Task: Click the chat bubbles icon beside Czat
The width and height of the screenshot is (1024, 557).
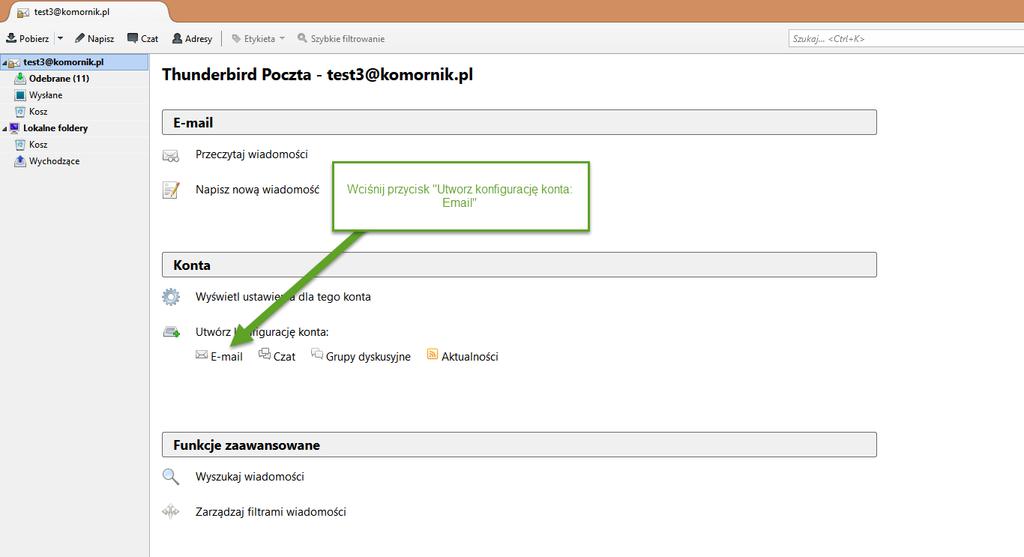Action: 264,354
